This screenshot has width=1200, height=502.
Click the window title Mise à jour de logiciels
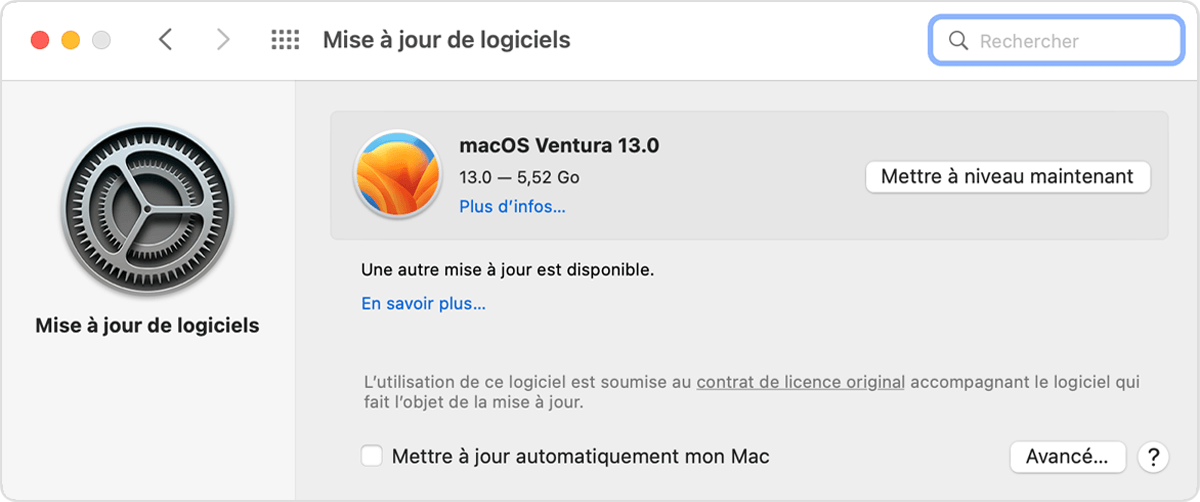(446, 40)
